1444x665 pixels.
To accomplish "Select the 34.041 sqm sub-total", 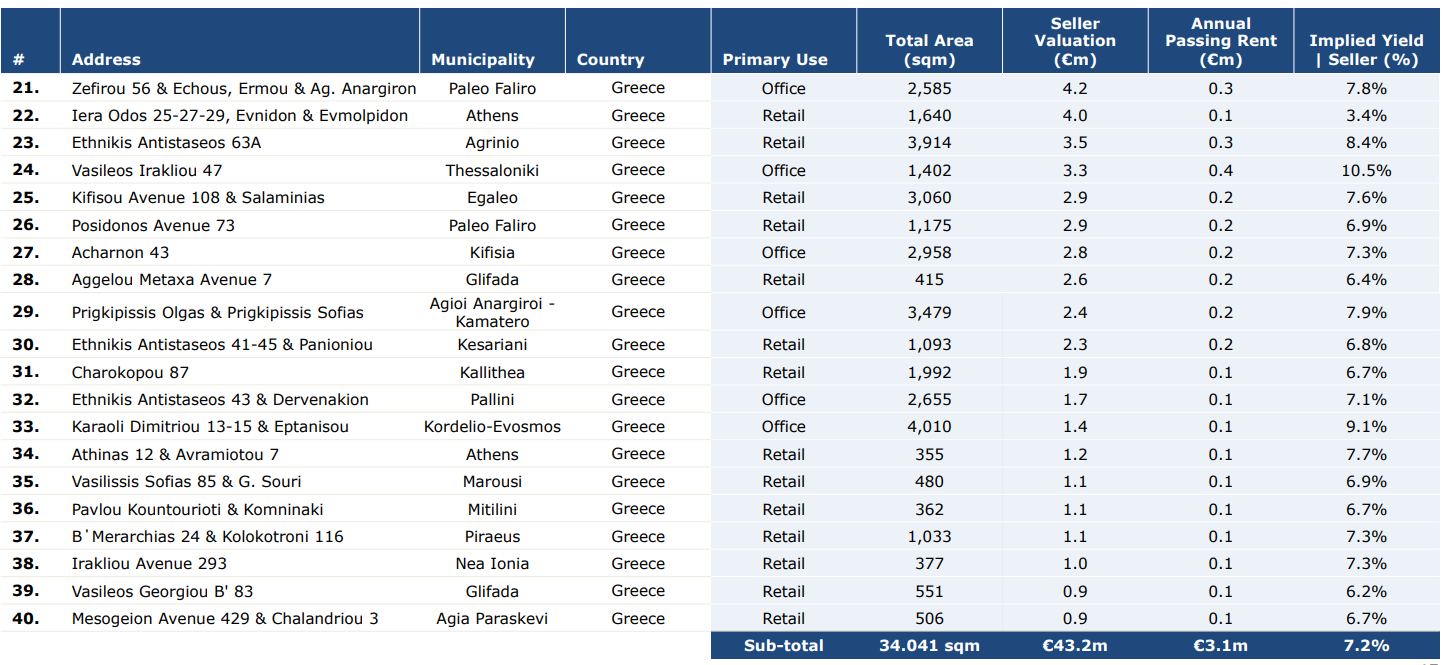I will pos(929,646).
